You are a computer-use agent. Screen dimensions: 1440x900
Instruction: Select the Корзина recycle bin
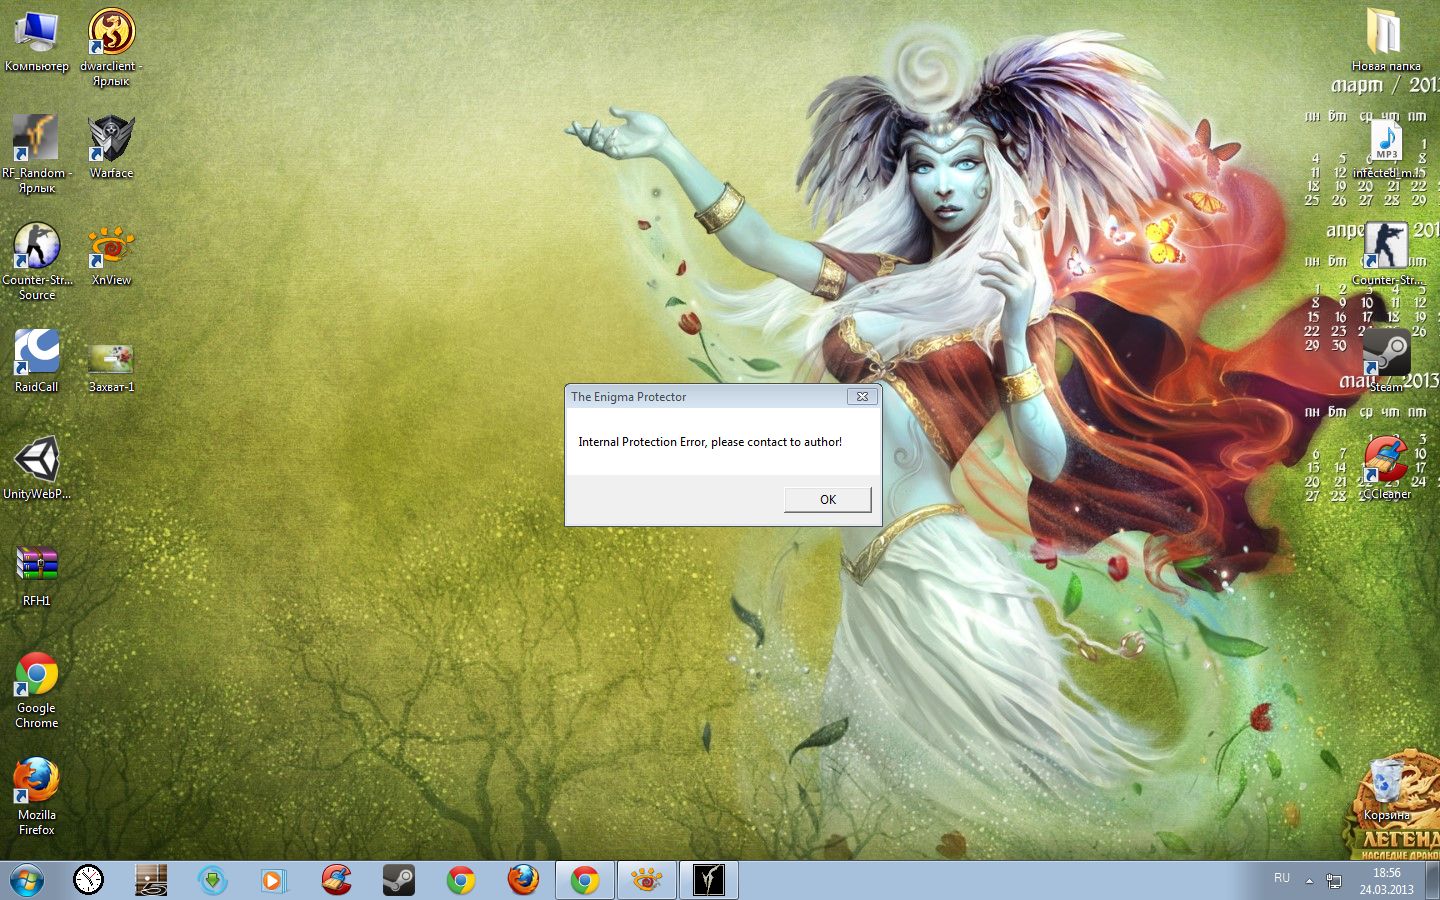[x=1386, y=789]
